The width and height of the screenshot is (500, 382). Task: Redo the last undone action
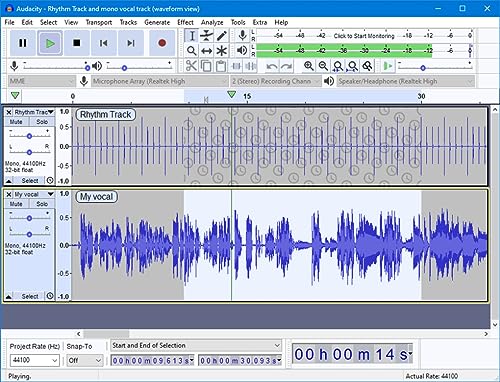(x=286, y=66)
